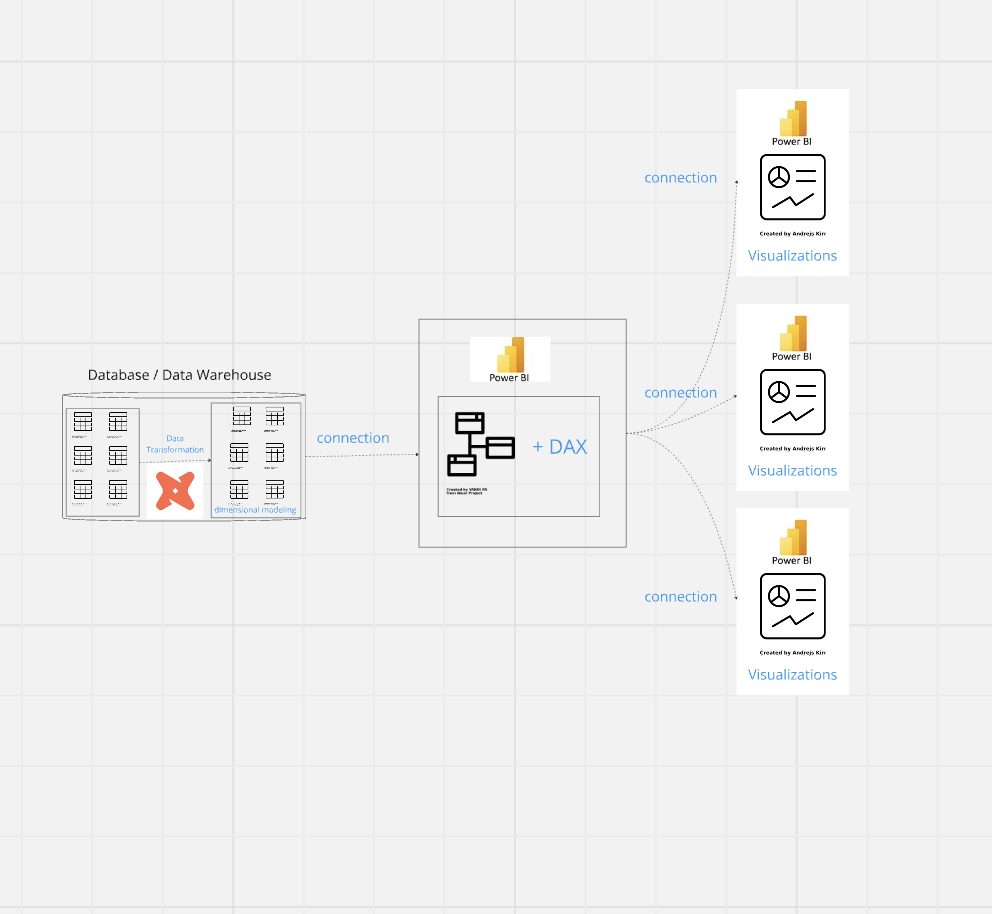
Task: Select bottom-right table icon above 'dimensional modeling' label
Action: pos(275,490)
